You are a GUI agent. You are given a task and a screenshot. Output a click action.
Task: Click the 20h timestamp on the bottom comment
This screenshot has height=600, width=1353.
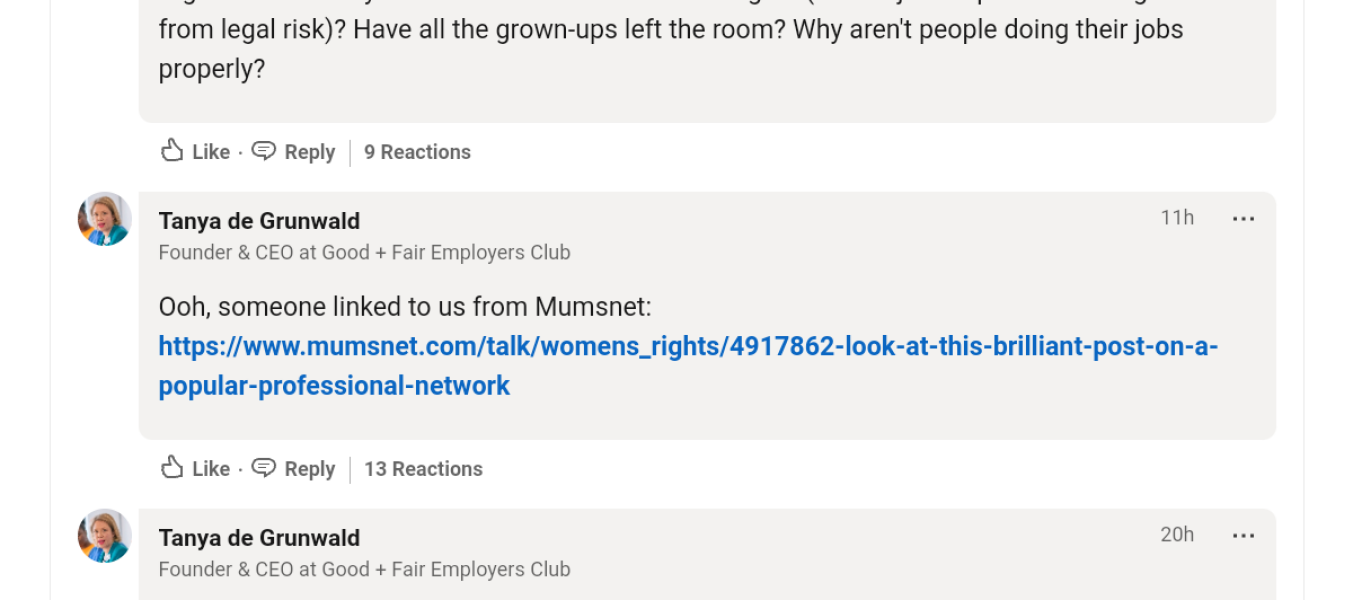click(x=1177, y=534)
